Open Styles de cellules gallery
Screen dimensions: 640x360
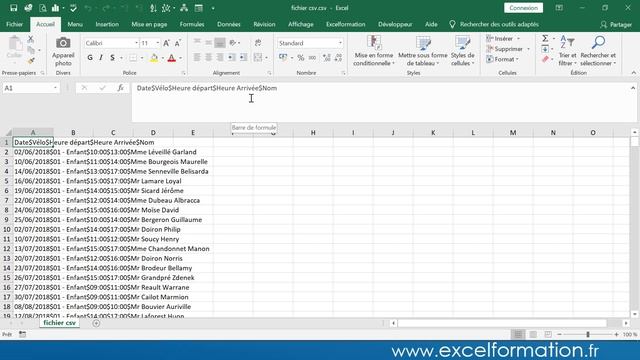(462, 51)
